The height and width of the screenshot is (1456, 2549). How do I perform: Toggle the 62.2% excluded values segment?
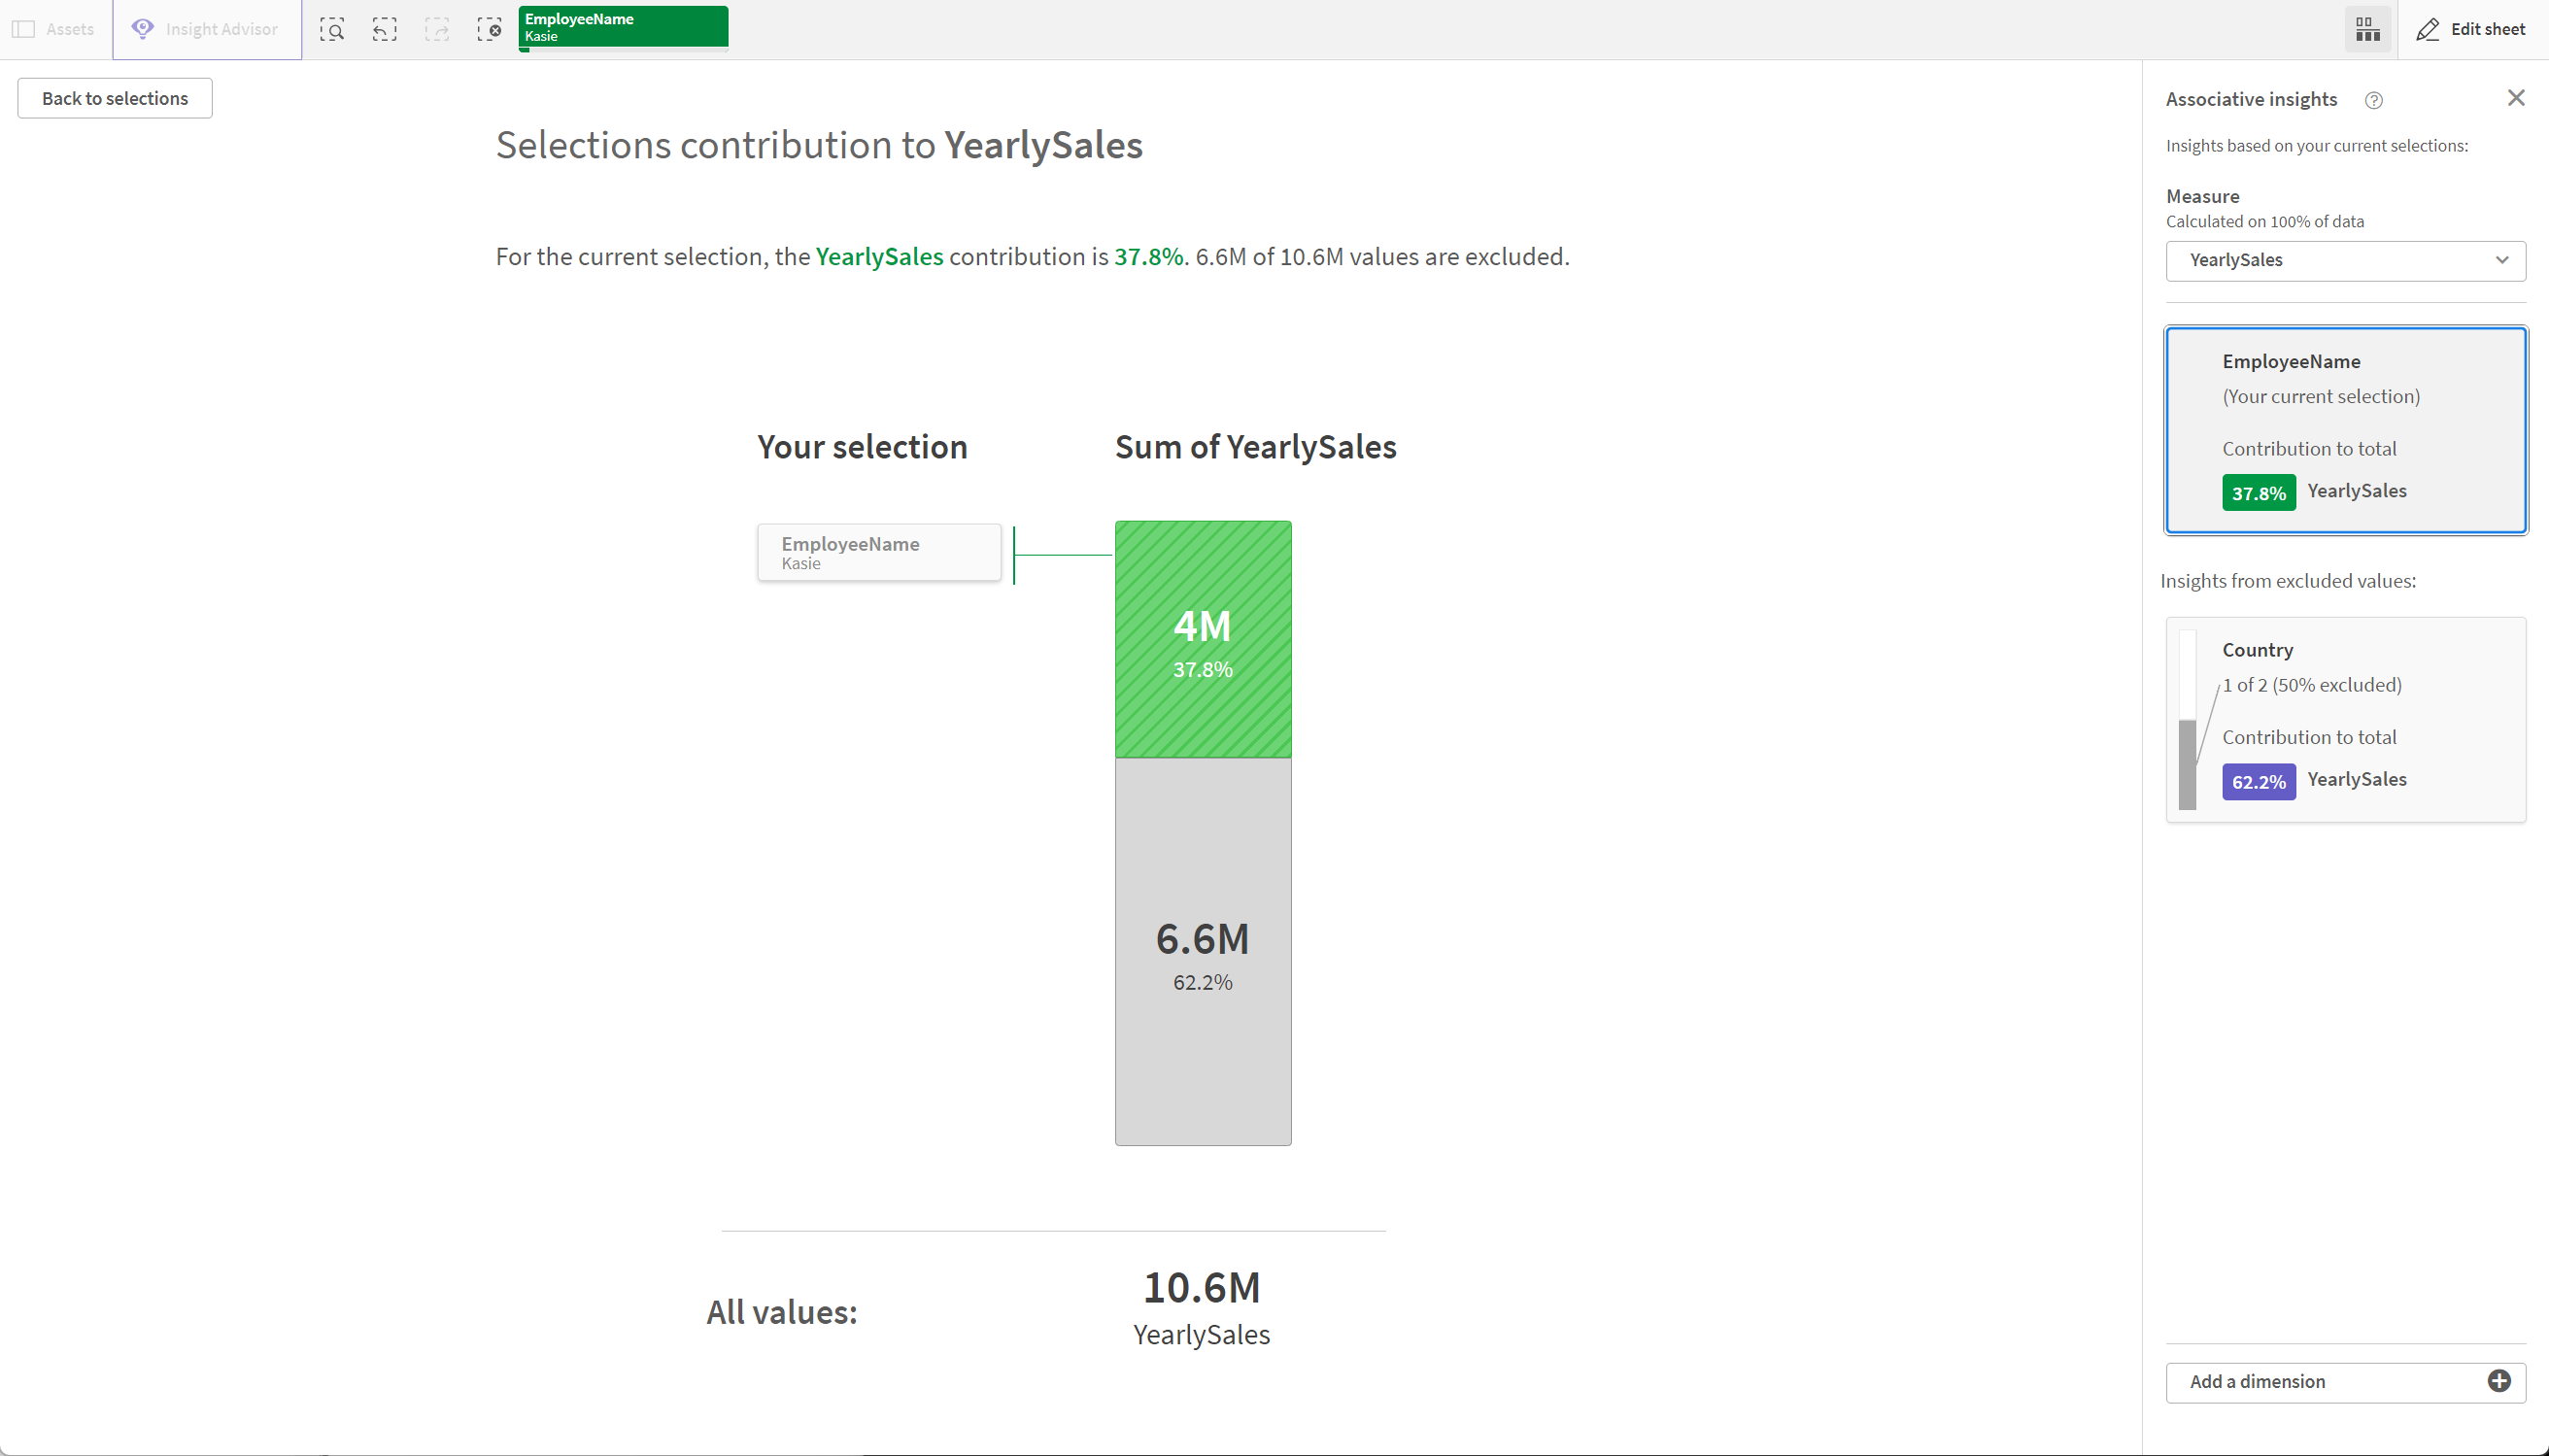pyautogui.click(x=1203, y=954)
